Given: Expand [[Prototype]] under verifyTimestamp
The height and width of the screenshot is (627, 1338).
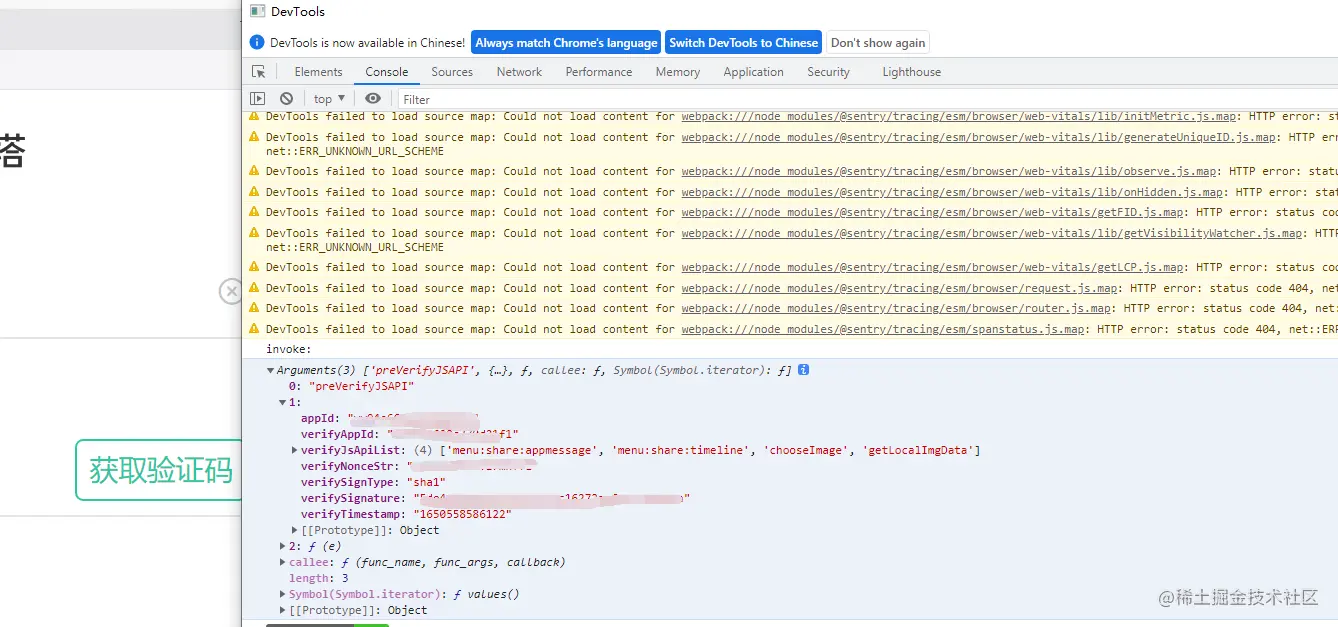Looking at the screenshot, I should [294, 530].
